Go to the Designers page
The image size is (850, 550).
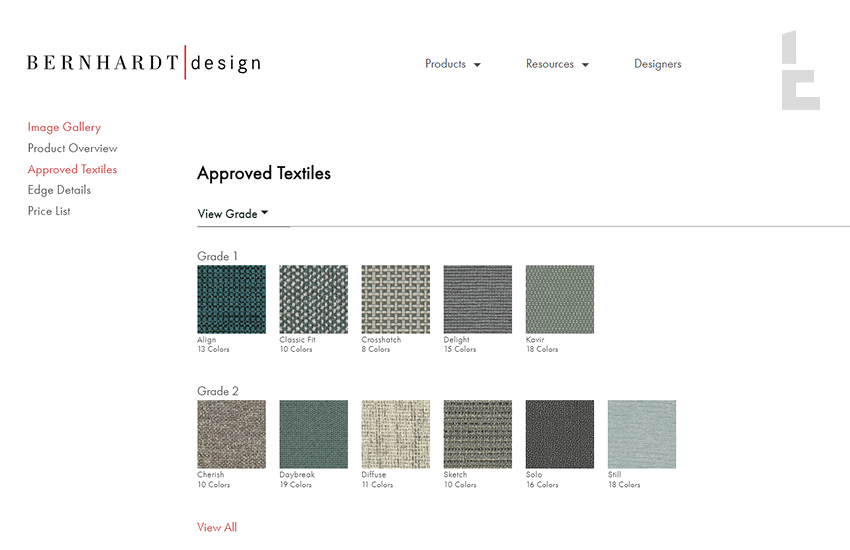[x=657, y=64]
